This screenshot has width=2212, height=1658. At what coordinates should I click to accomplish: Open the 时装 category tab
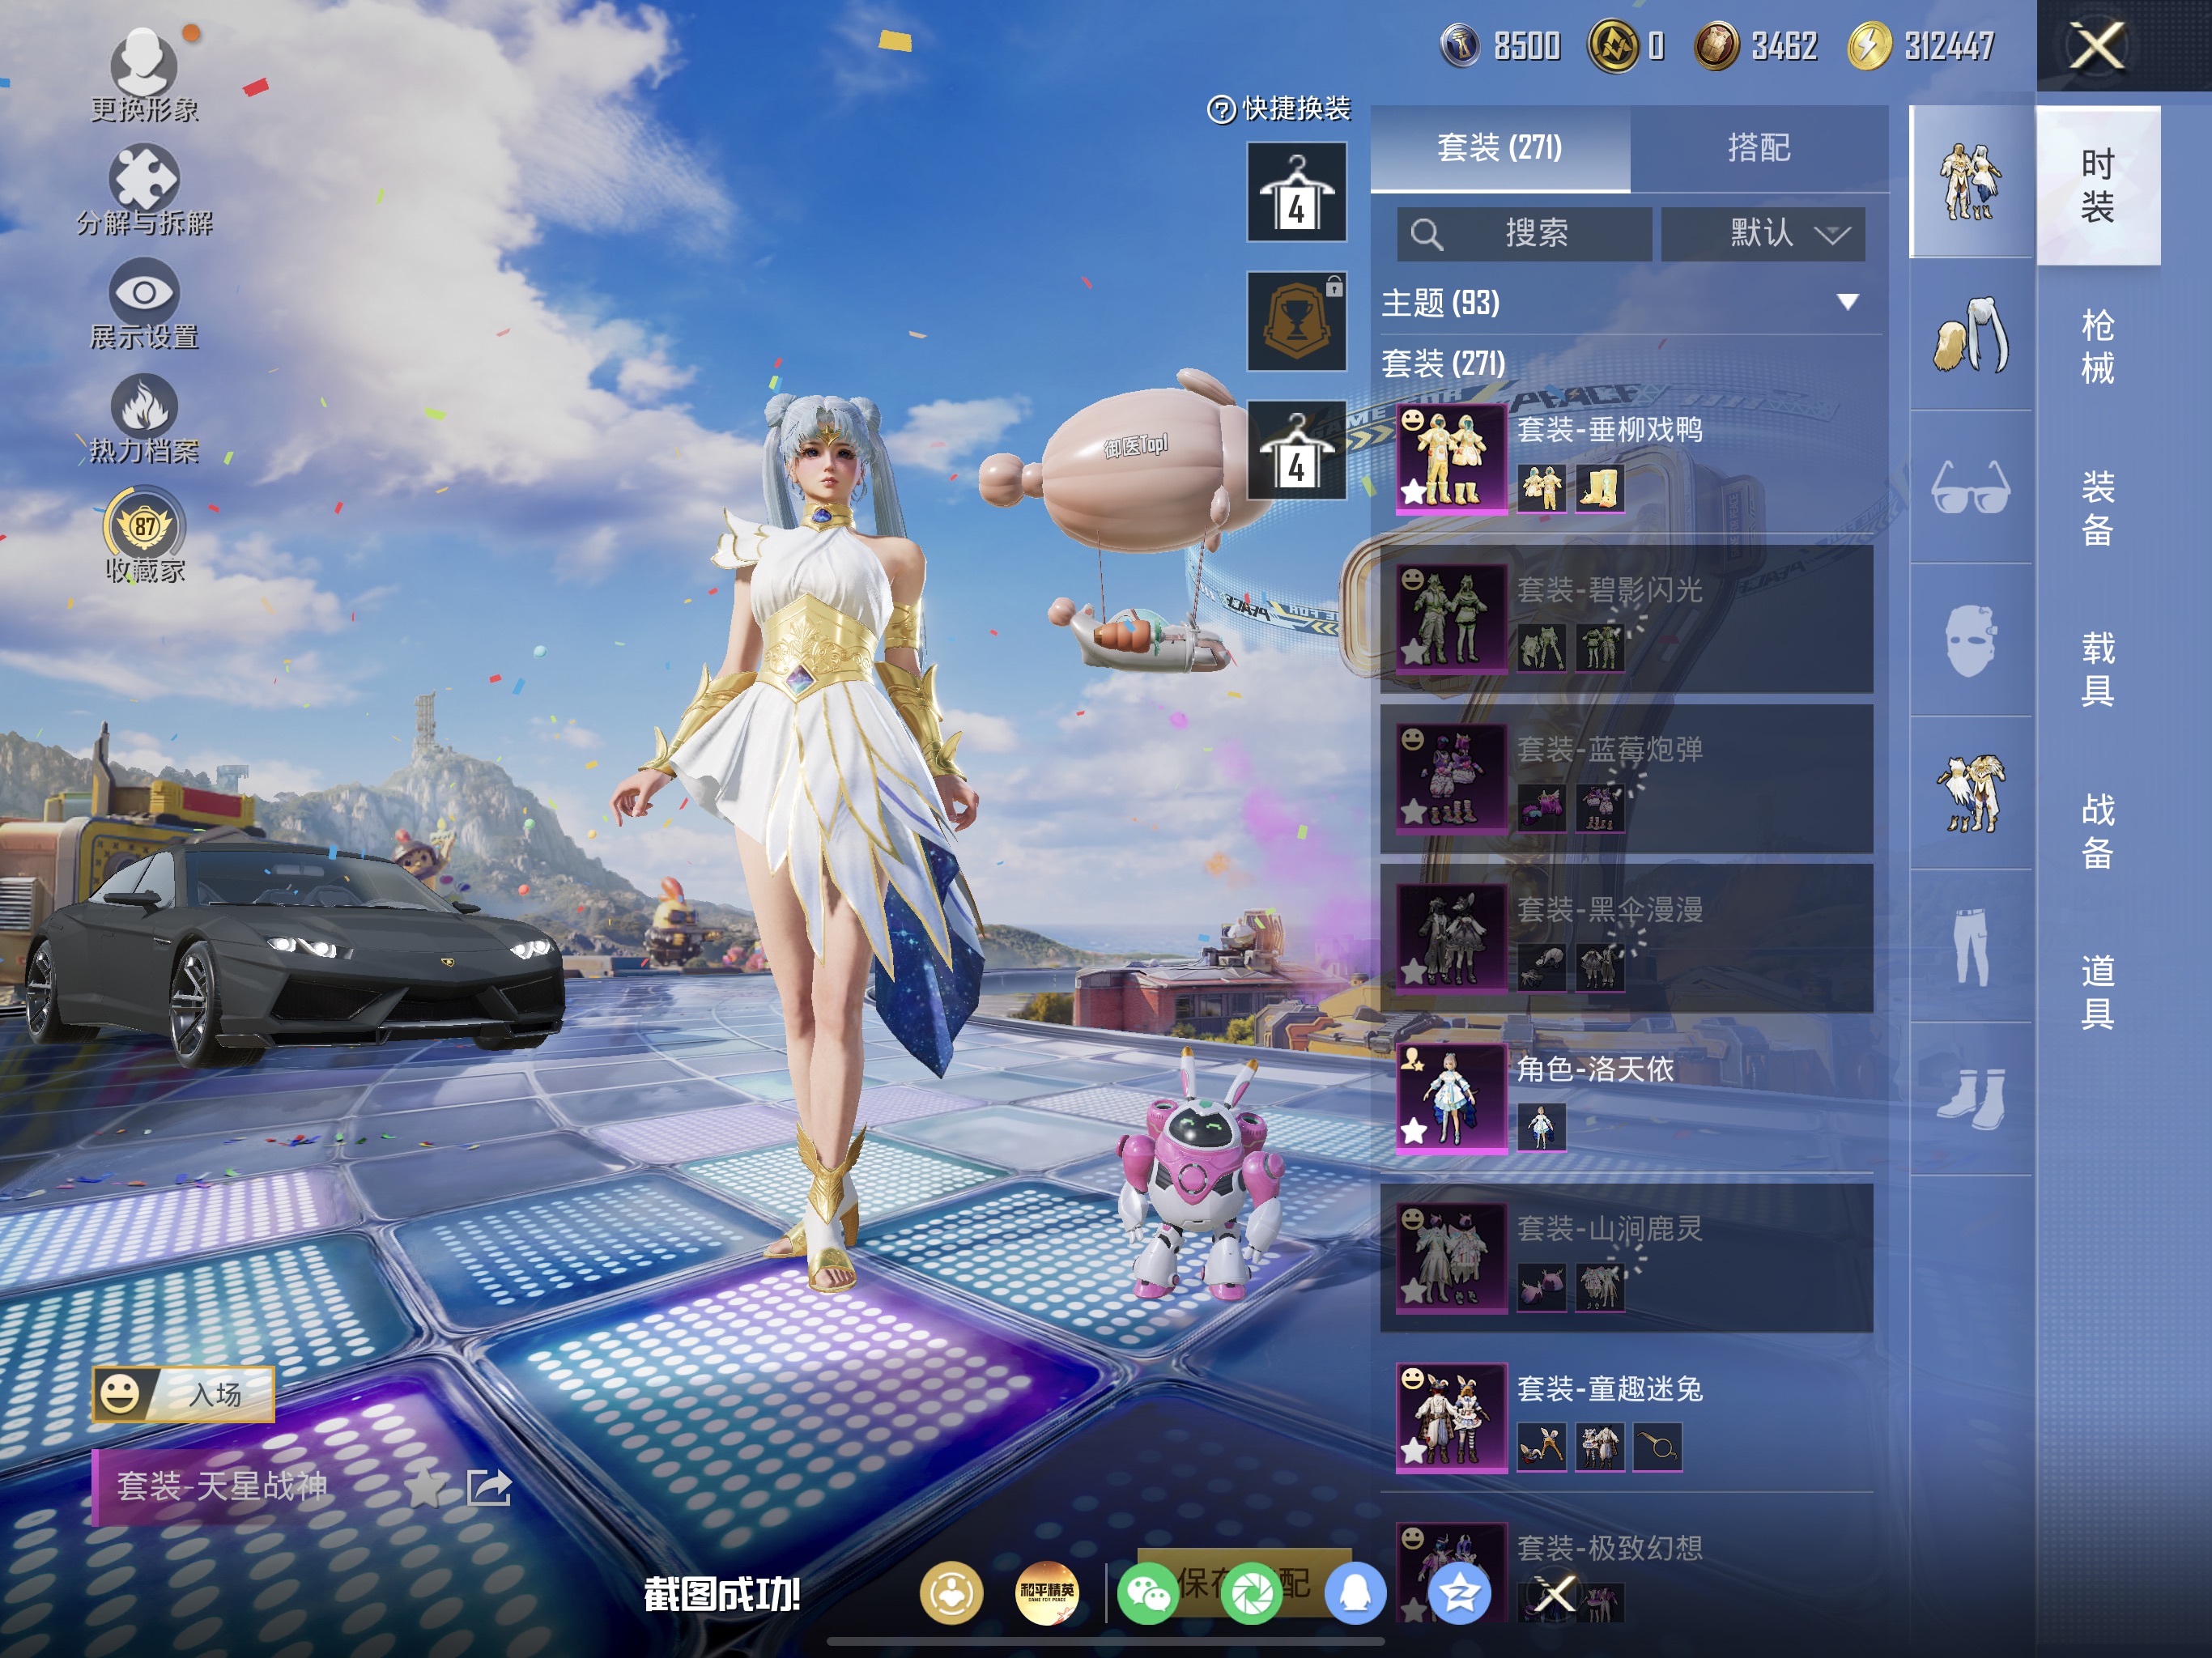(x=2098, y=185)
